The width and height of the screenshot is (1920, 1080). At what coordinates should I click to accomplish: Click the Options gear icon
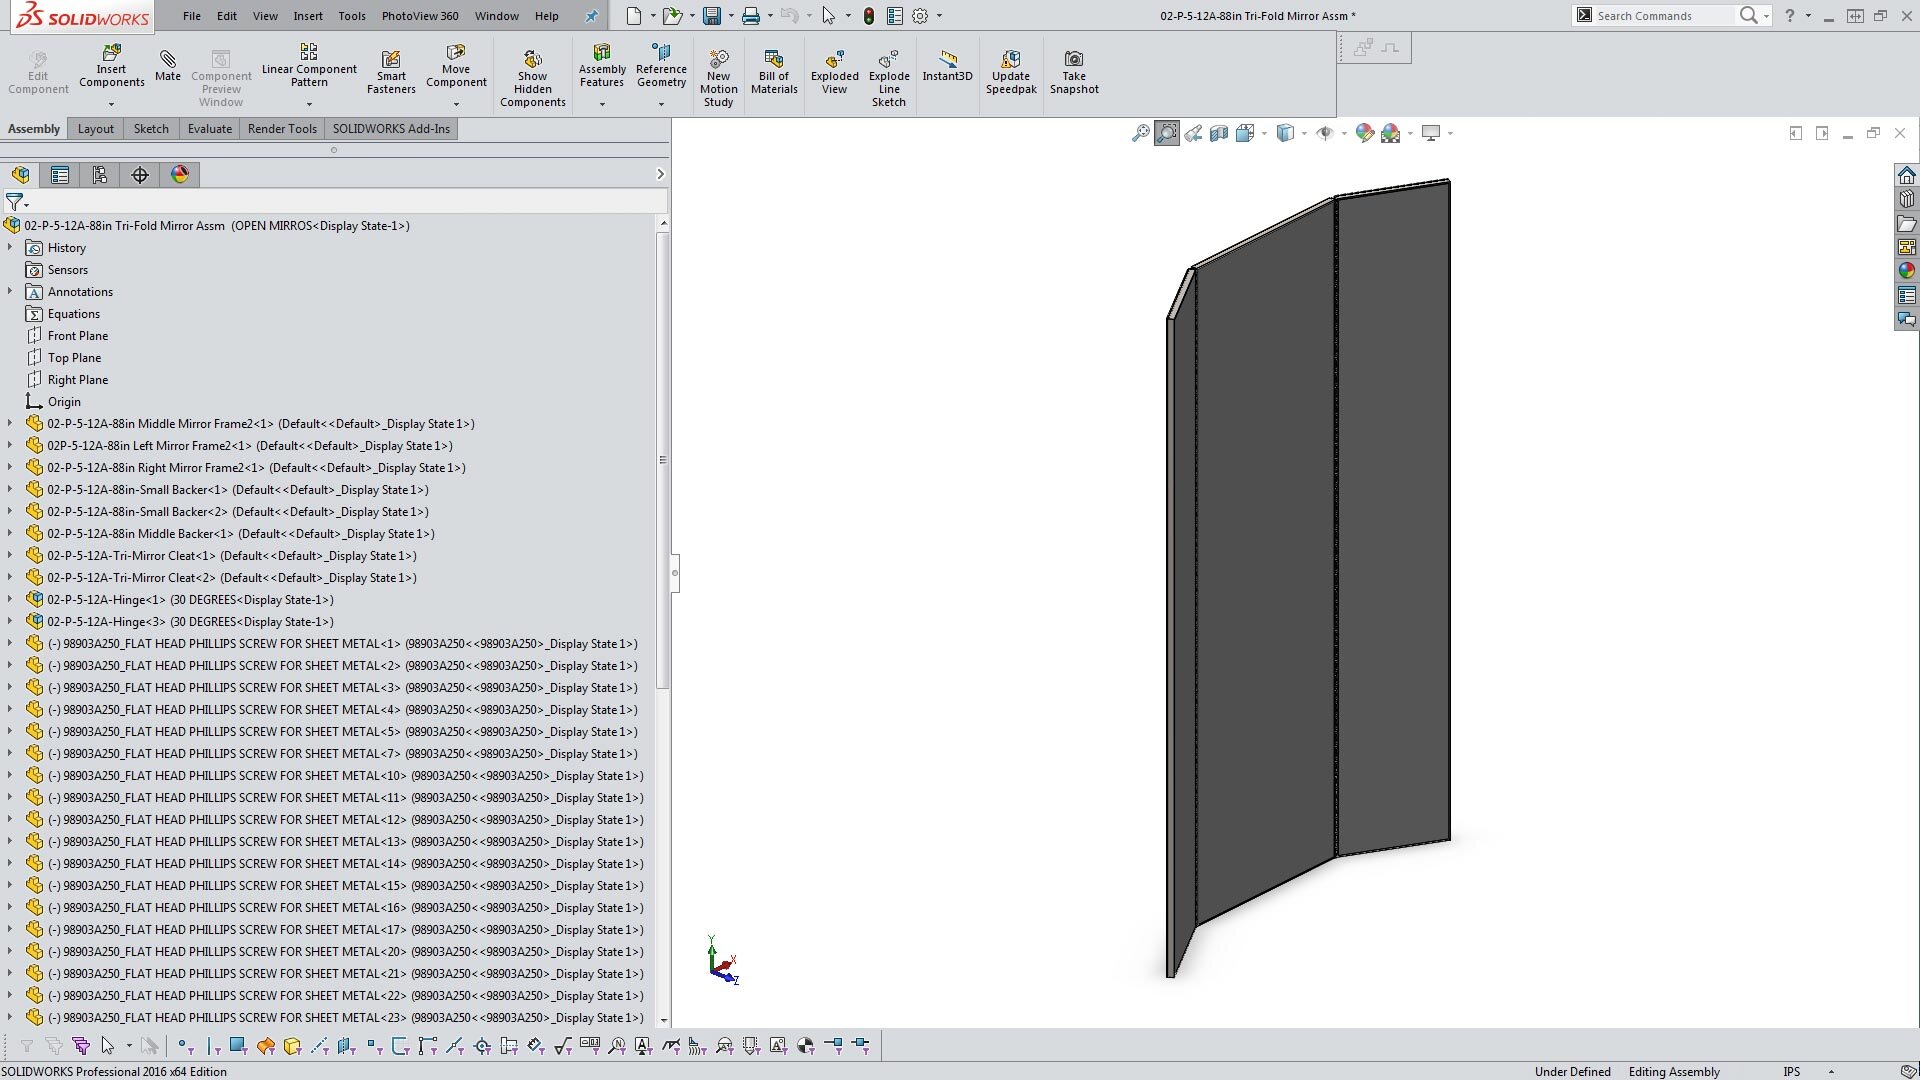click(920, 16)
